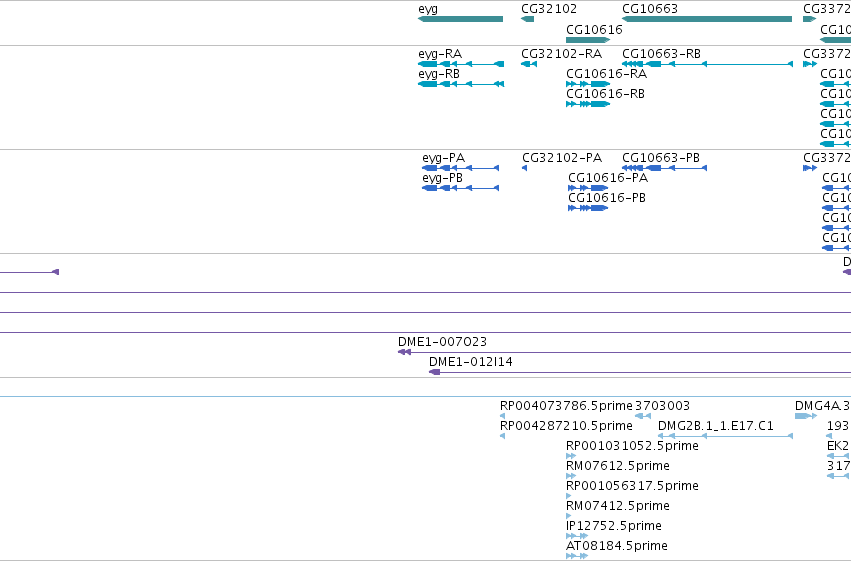The image size is (851, 561).
Task: Click CG10616-PA protein feature
Action: click(x=588, y=188)
